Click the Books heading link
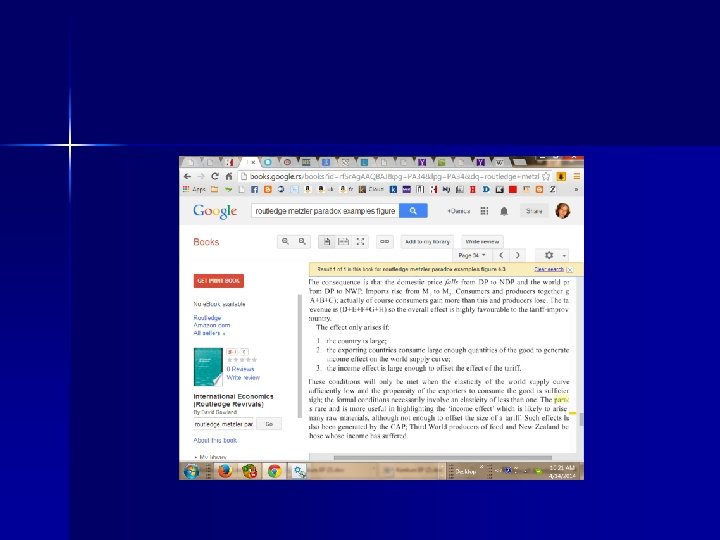 (x=206, y=242)
